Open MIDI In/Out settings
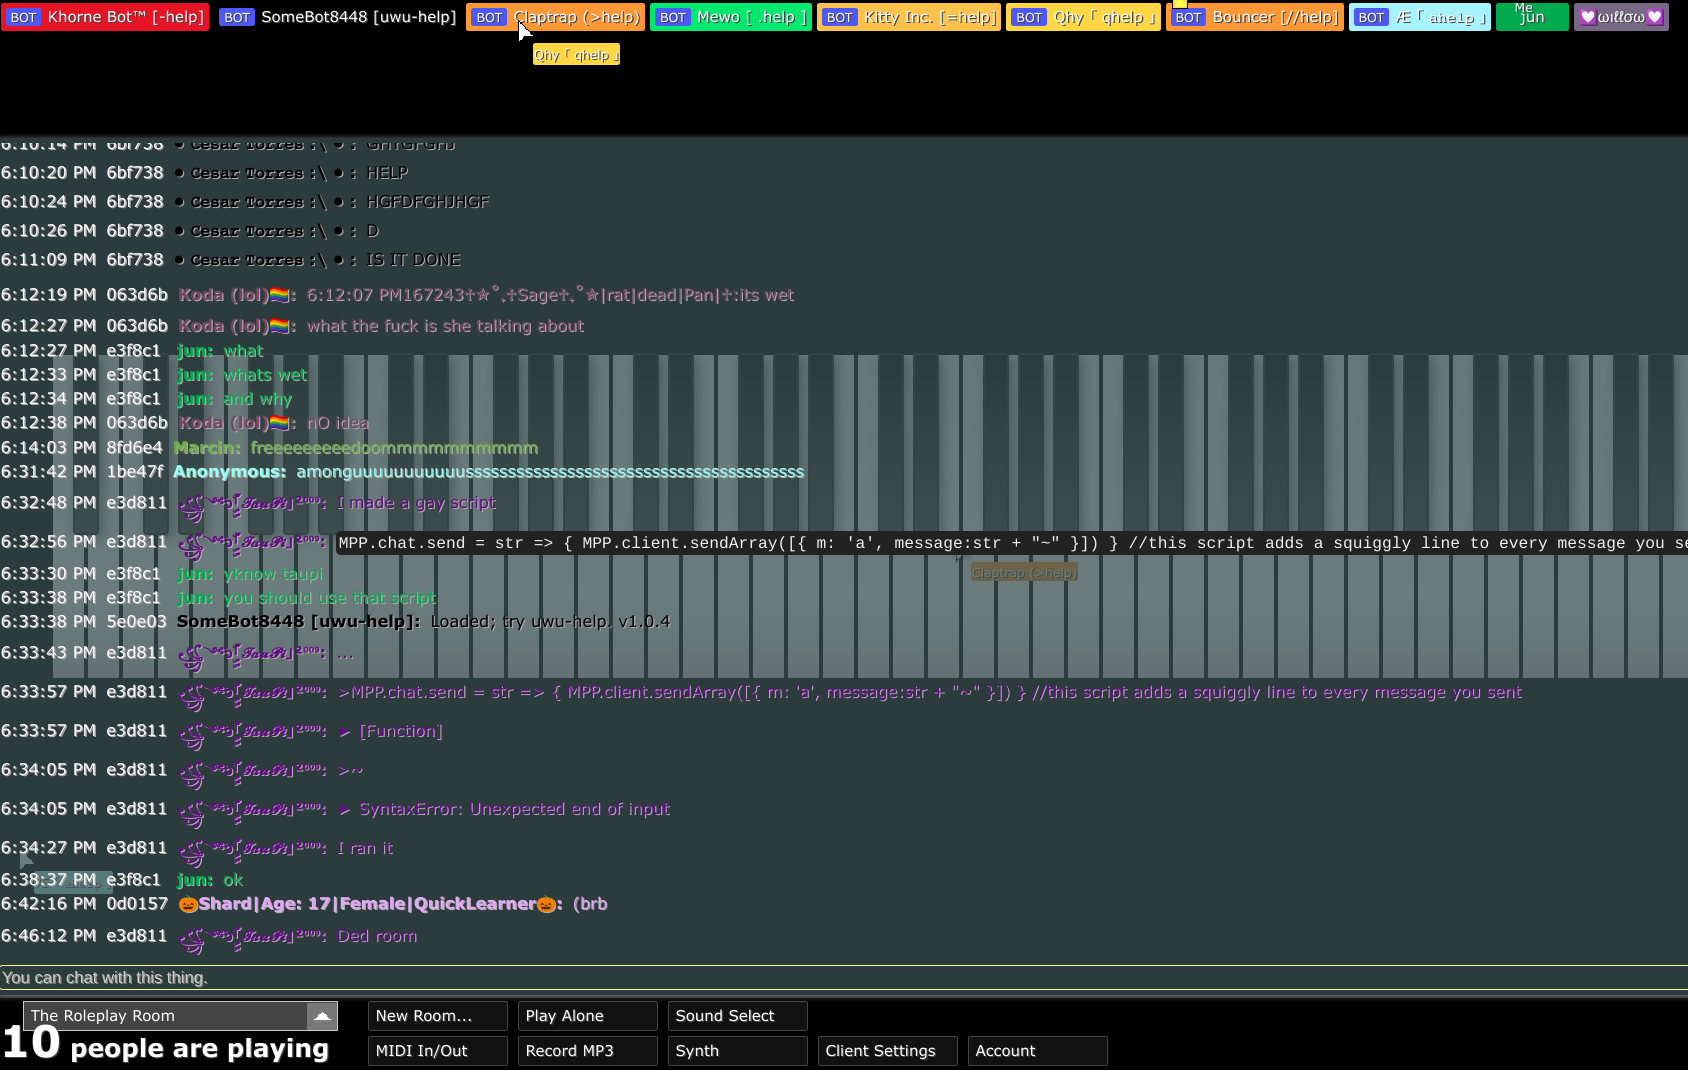Image resolution: width=1688 pixels, height=1070 pixels. tap(437, 1051)
